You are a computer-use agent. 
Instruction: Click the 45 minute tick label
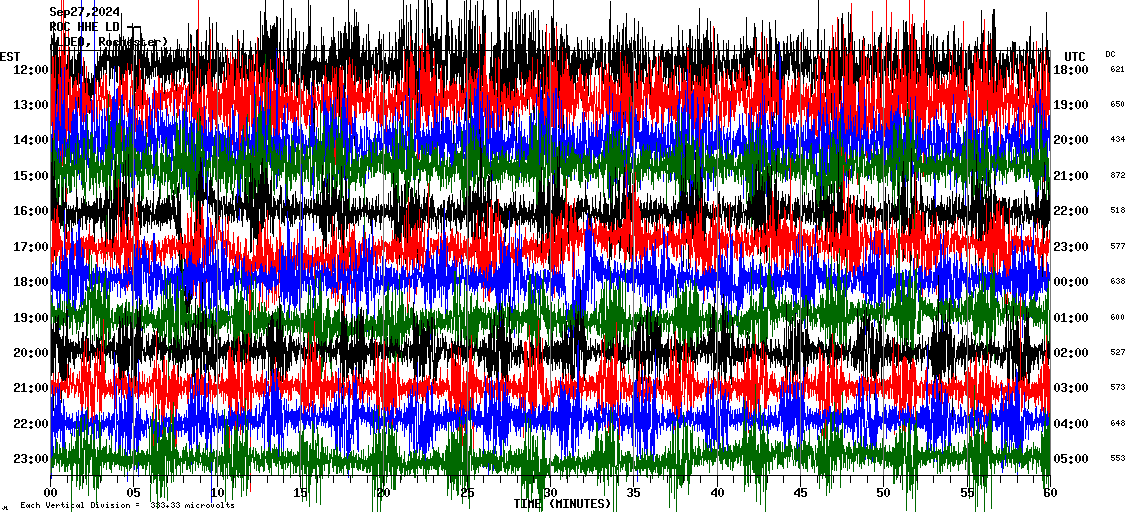tap(800, 493)
